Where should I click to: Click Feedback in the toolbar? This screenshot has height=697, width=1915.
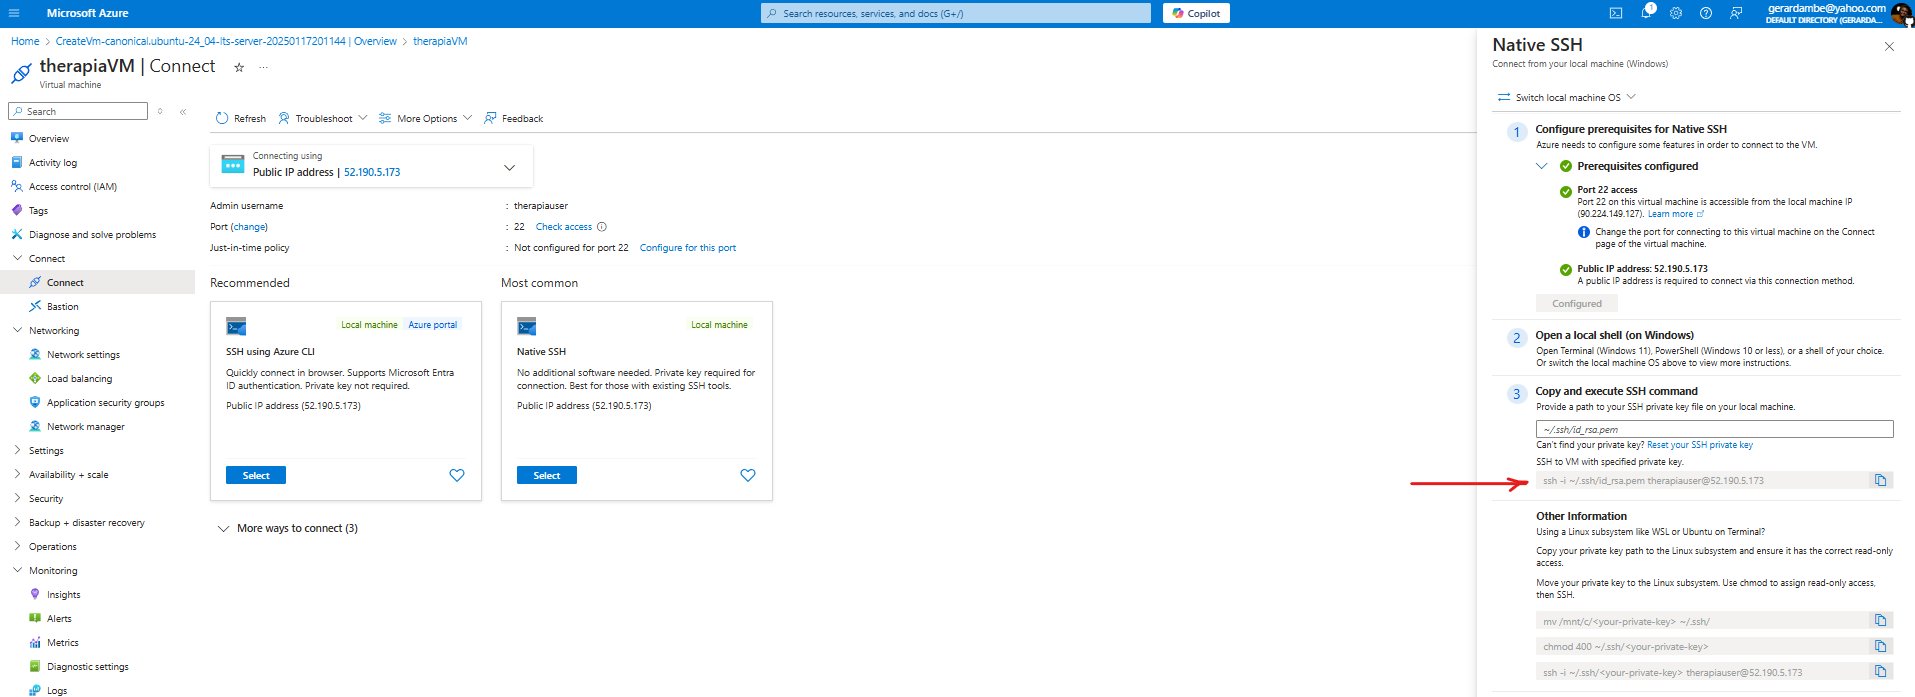(513, 118)
